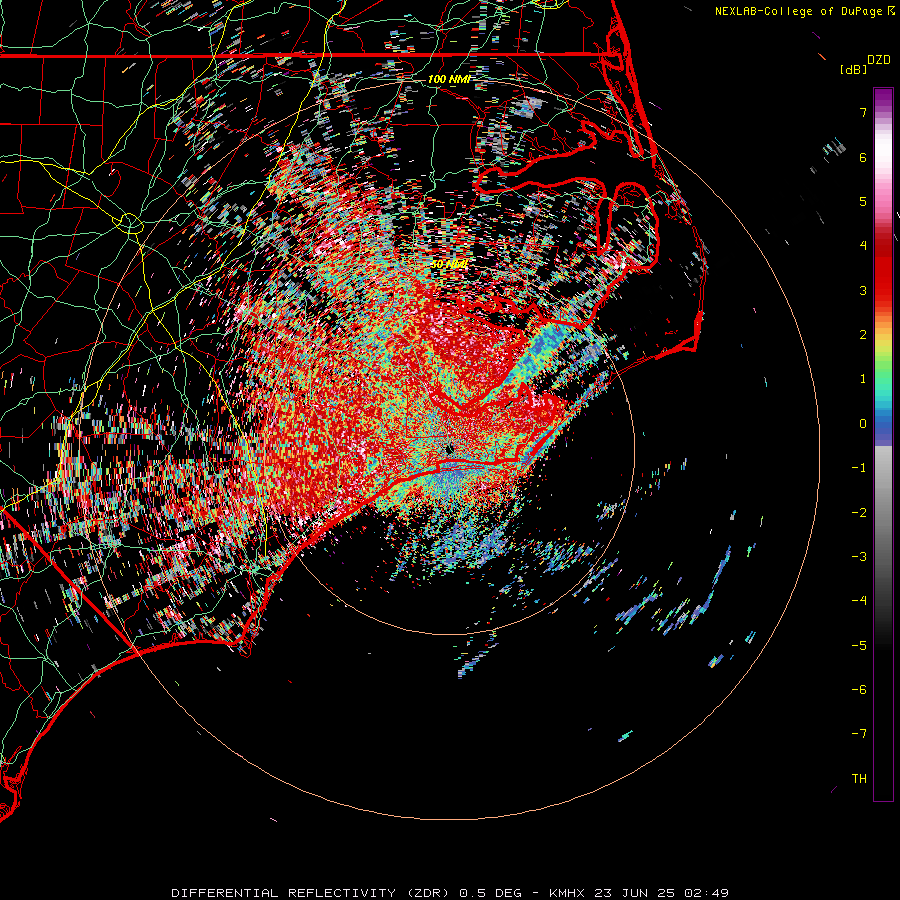Click the KMHX station identifier in the caption

click(x=567, y=893)
